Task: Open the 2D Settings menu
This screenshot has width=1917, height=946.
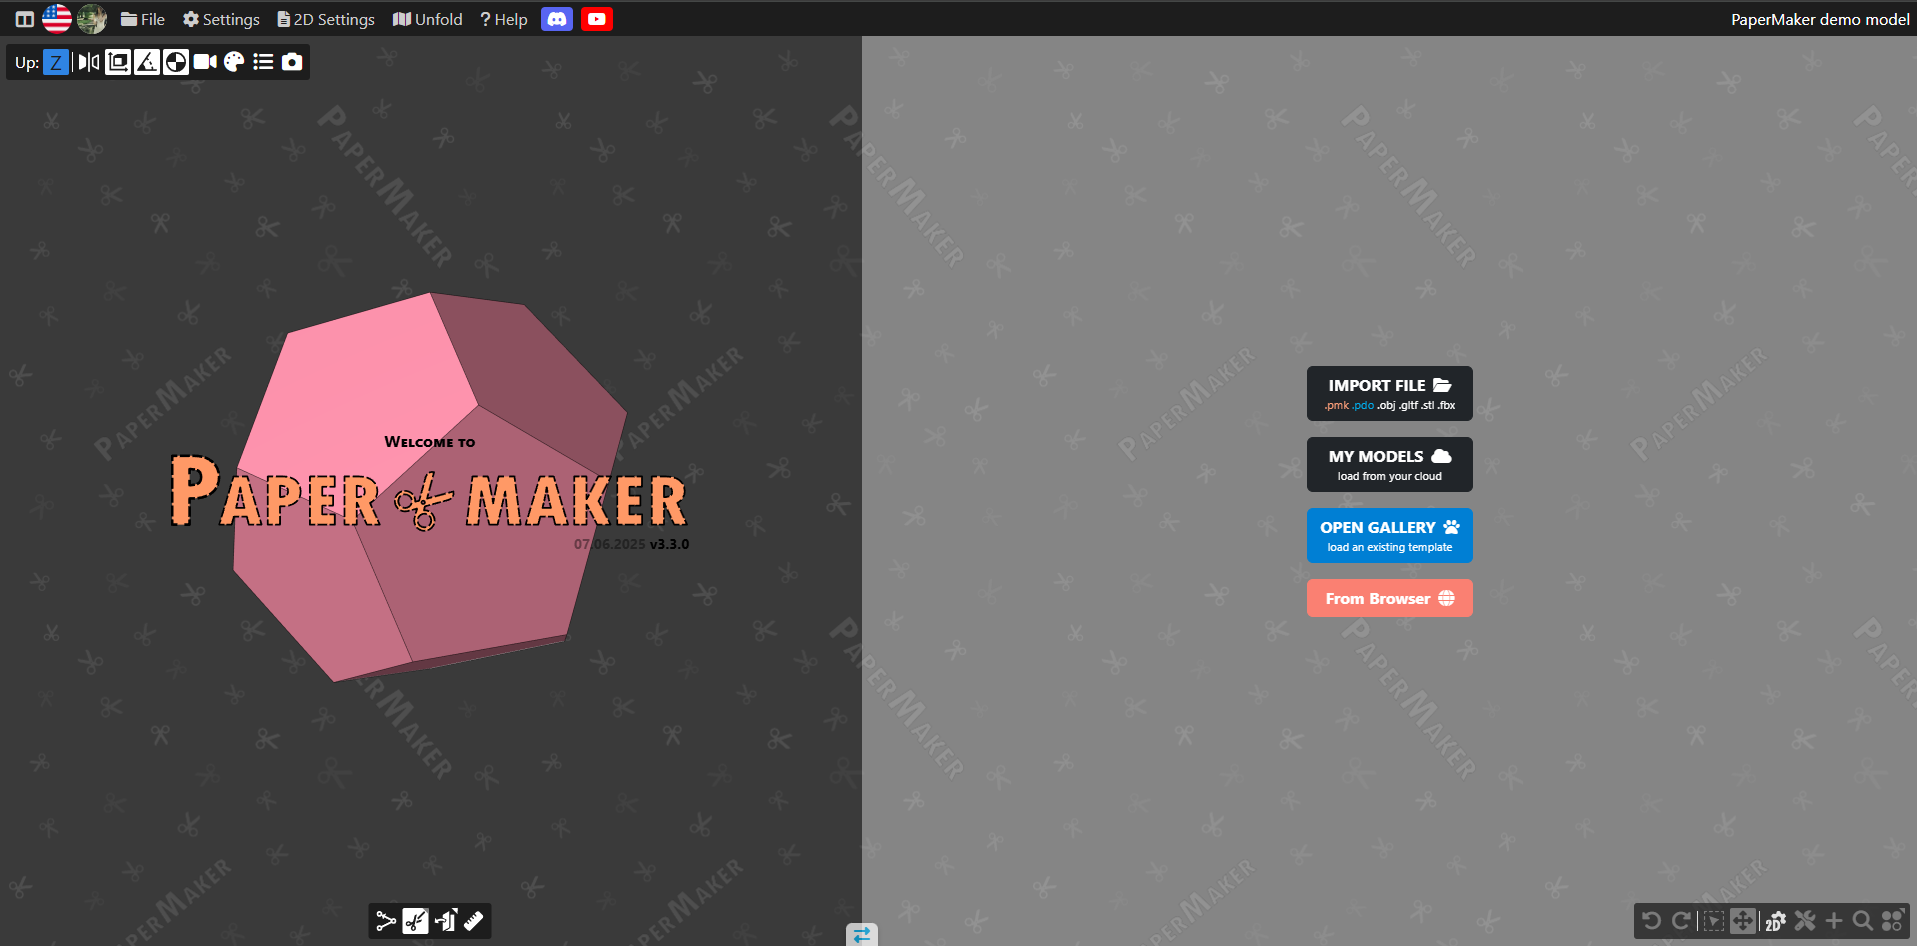Action: click(326, 19)
